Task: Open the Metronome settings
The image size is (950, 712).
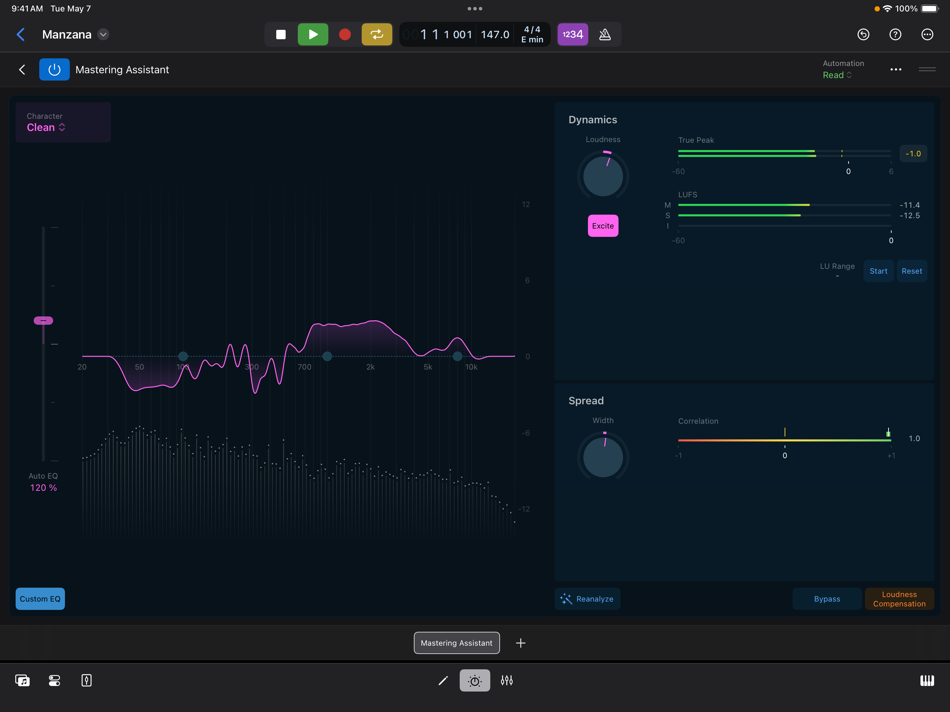Action: [x=605, y=33]
